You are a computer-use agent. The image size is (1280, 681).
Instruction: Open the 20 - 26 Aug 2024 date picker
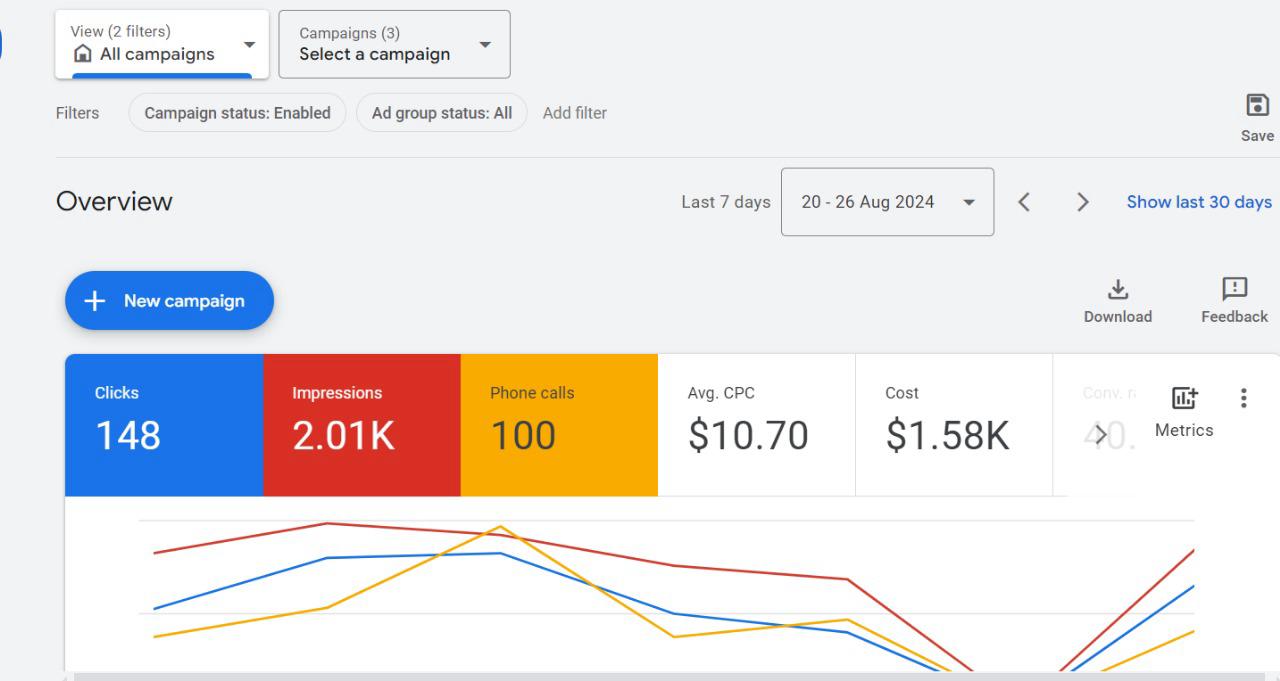tap(887, 202)
